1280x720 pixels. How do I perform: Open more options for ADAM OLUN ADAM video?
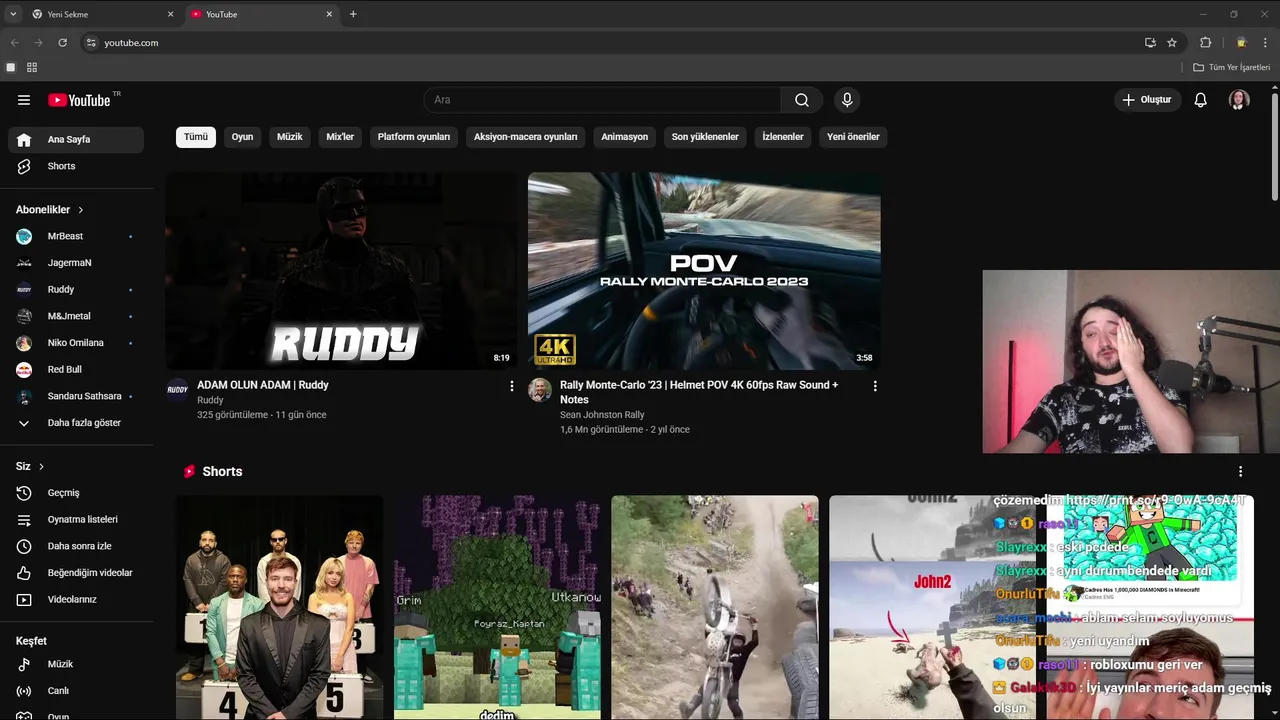[x=512, y=386]
